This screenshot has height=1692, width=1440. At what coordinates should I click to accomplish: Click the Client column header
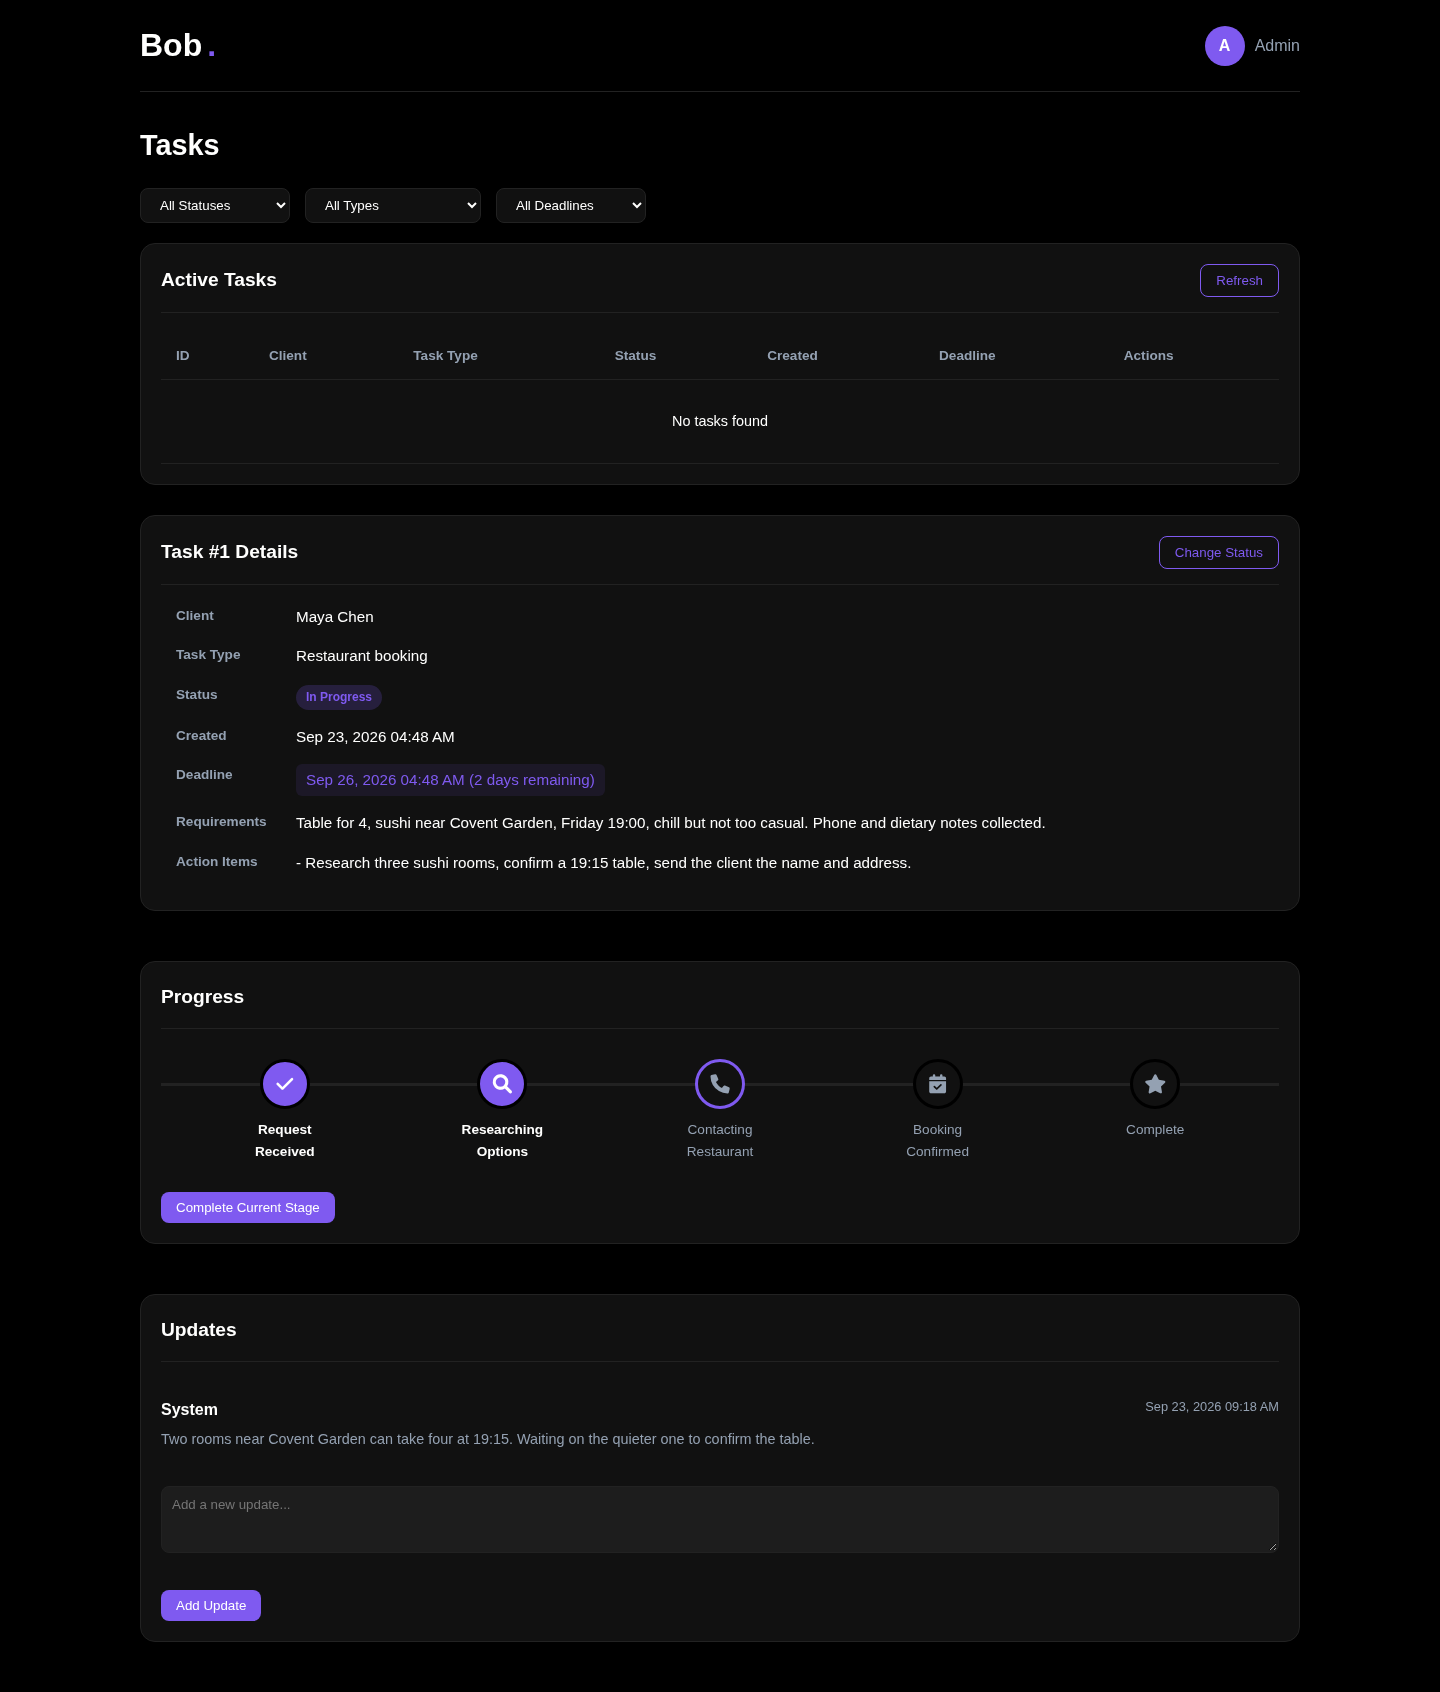pos(288,356)
